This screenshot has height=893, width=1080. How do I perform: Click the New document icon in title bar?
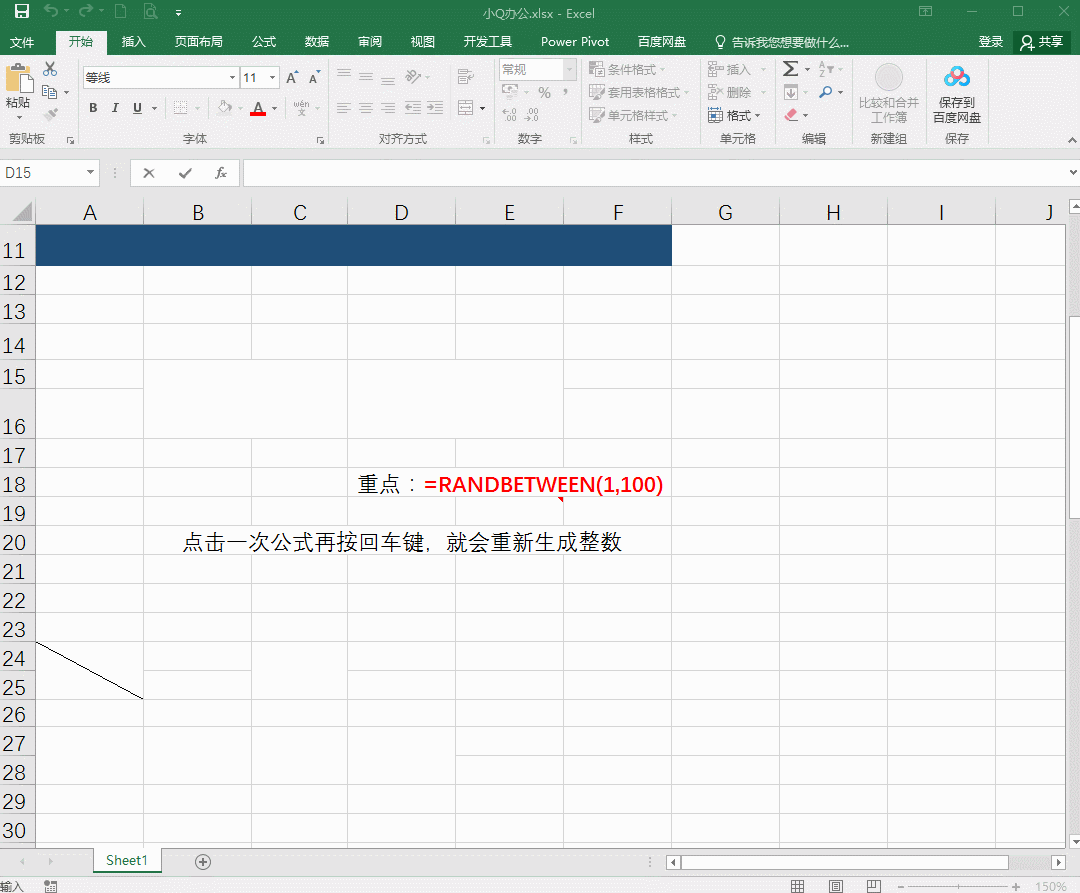point(121,11)
